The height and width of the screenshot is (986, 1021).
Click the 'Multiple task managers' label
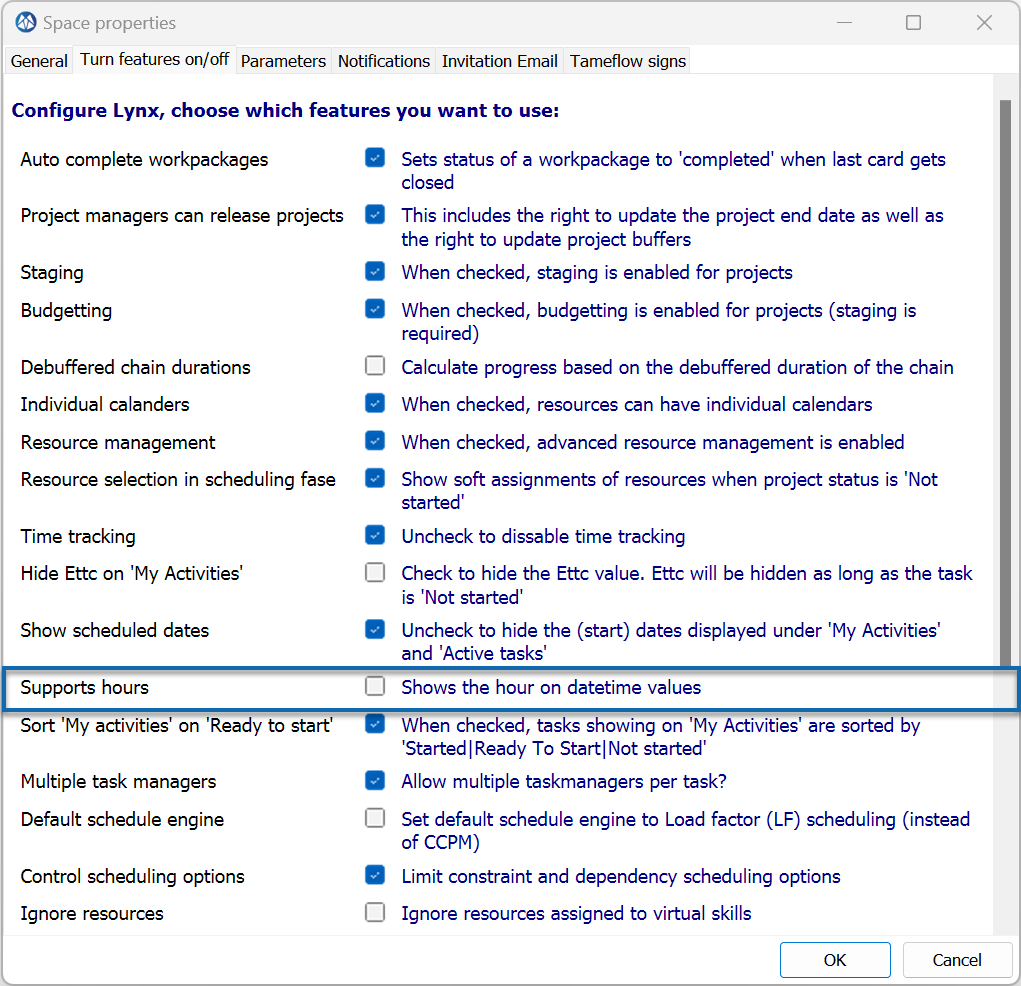point(118,782)
